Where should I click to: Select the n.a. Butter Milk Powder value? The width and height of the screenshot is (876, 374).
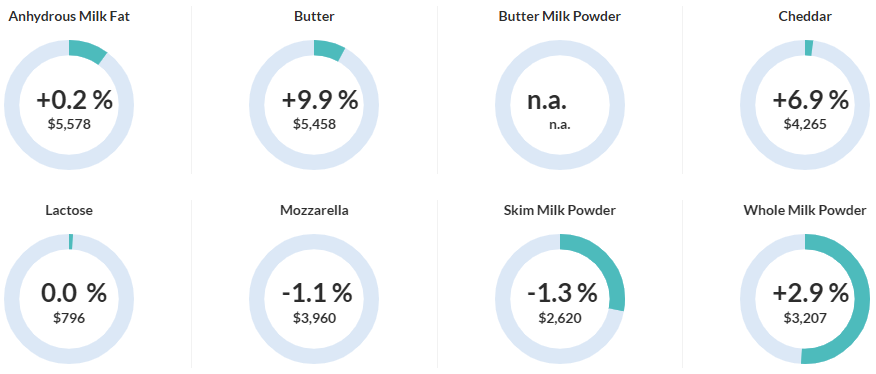pyautogui.click(x=547, y=101)
